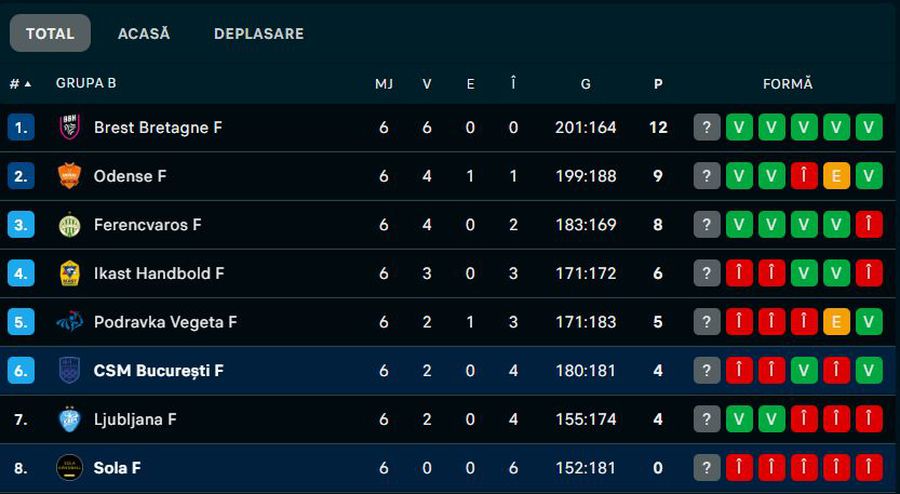Sort by the G goals column header

pyautogui.click(x=585, y=84)
